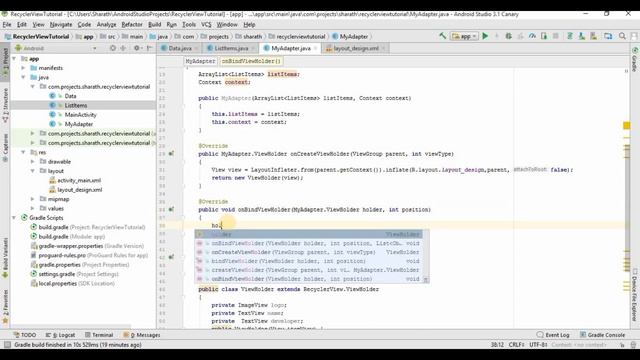Screen dimensions: 640x360
Task: Toggle the Device File Explorer side tab
Action: click(x=635, y=295)
